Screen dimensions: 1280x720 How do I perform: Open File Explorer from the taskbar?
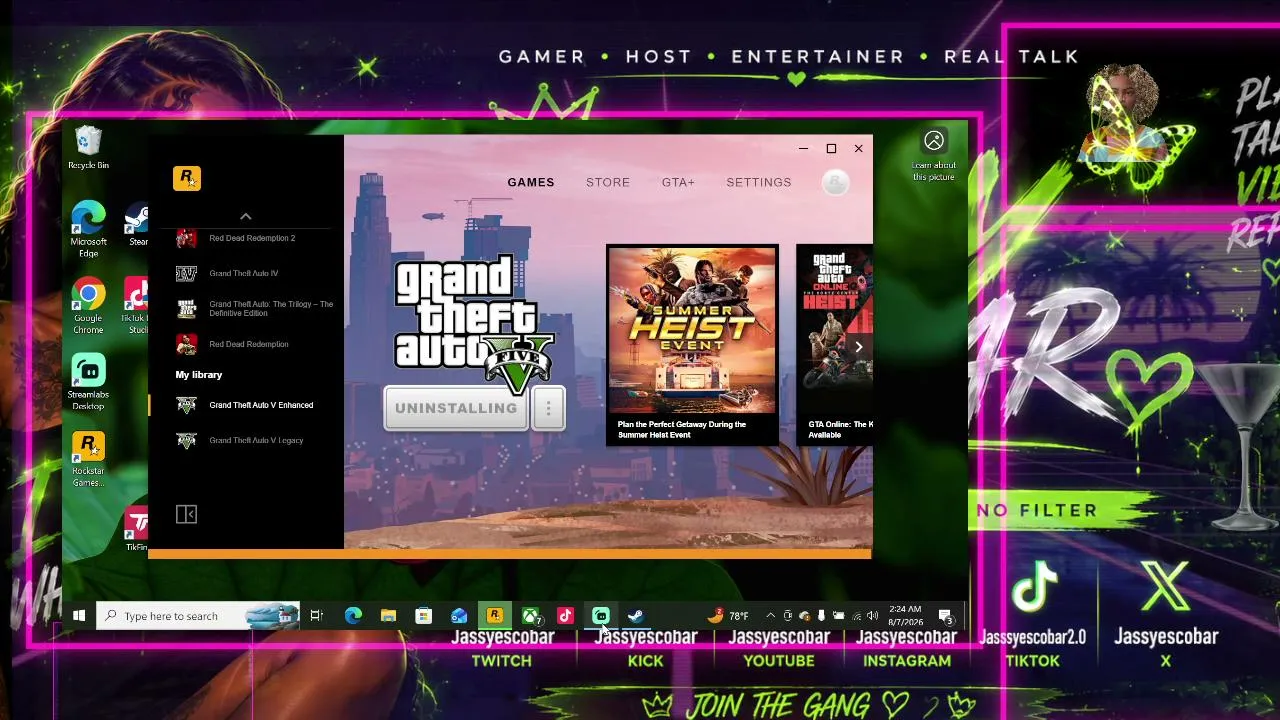pos(388,616)
